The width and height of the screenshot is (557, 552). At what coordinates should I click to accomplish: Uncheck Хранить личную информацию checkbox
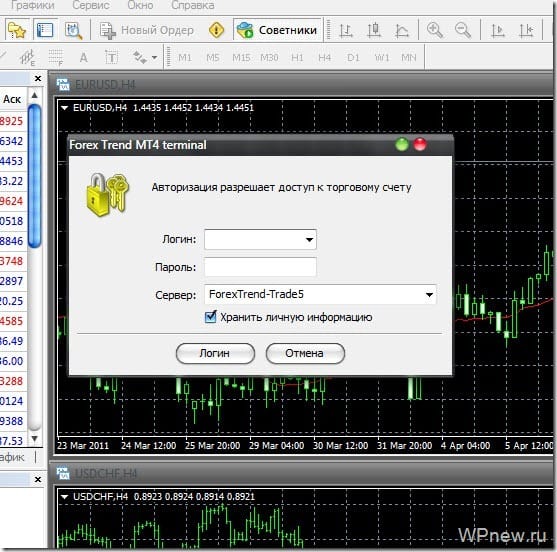tap(210, 316)
